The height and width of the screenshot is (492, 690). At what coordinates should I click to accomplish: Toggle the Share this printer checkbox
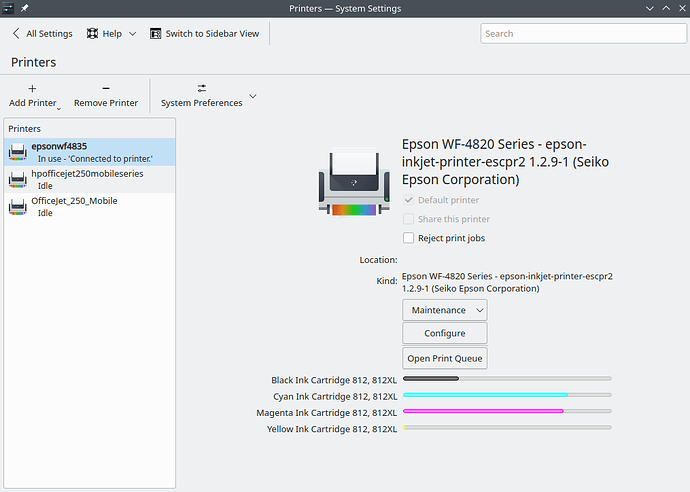[408, 219]
